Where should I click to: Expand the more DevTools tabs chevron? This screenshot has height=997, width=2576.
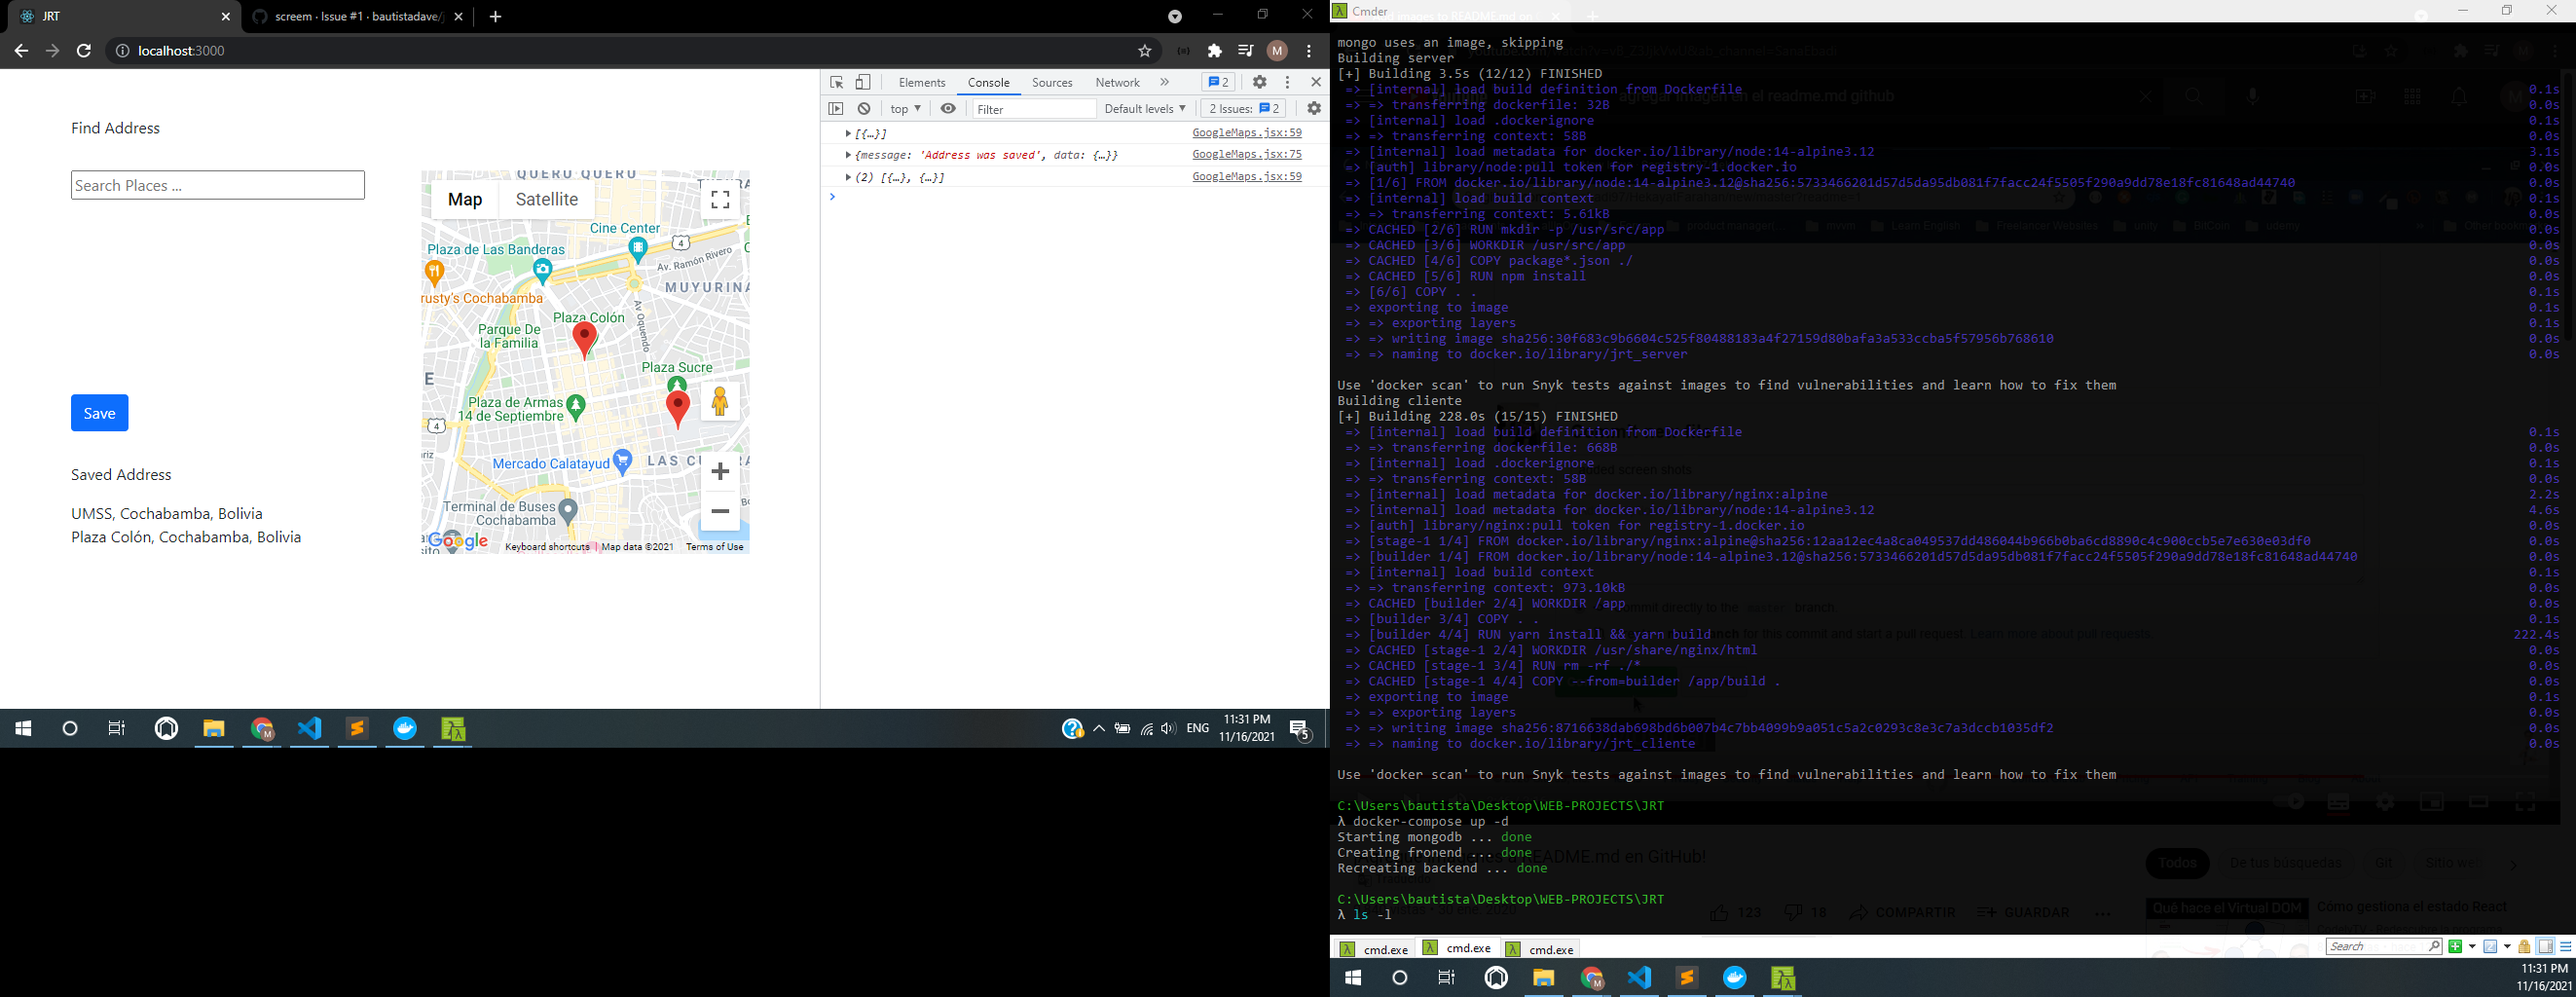click(x=1165, y=83)
